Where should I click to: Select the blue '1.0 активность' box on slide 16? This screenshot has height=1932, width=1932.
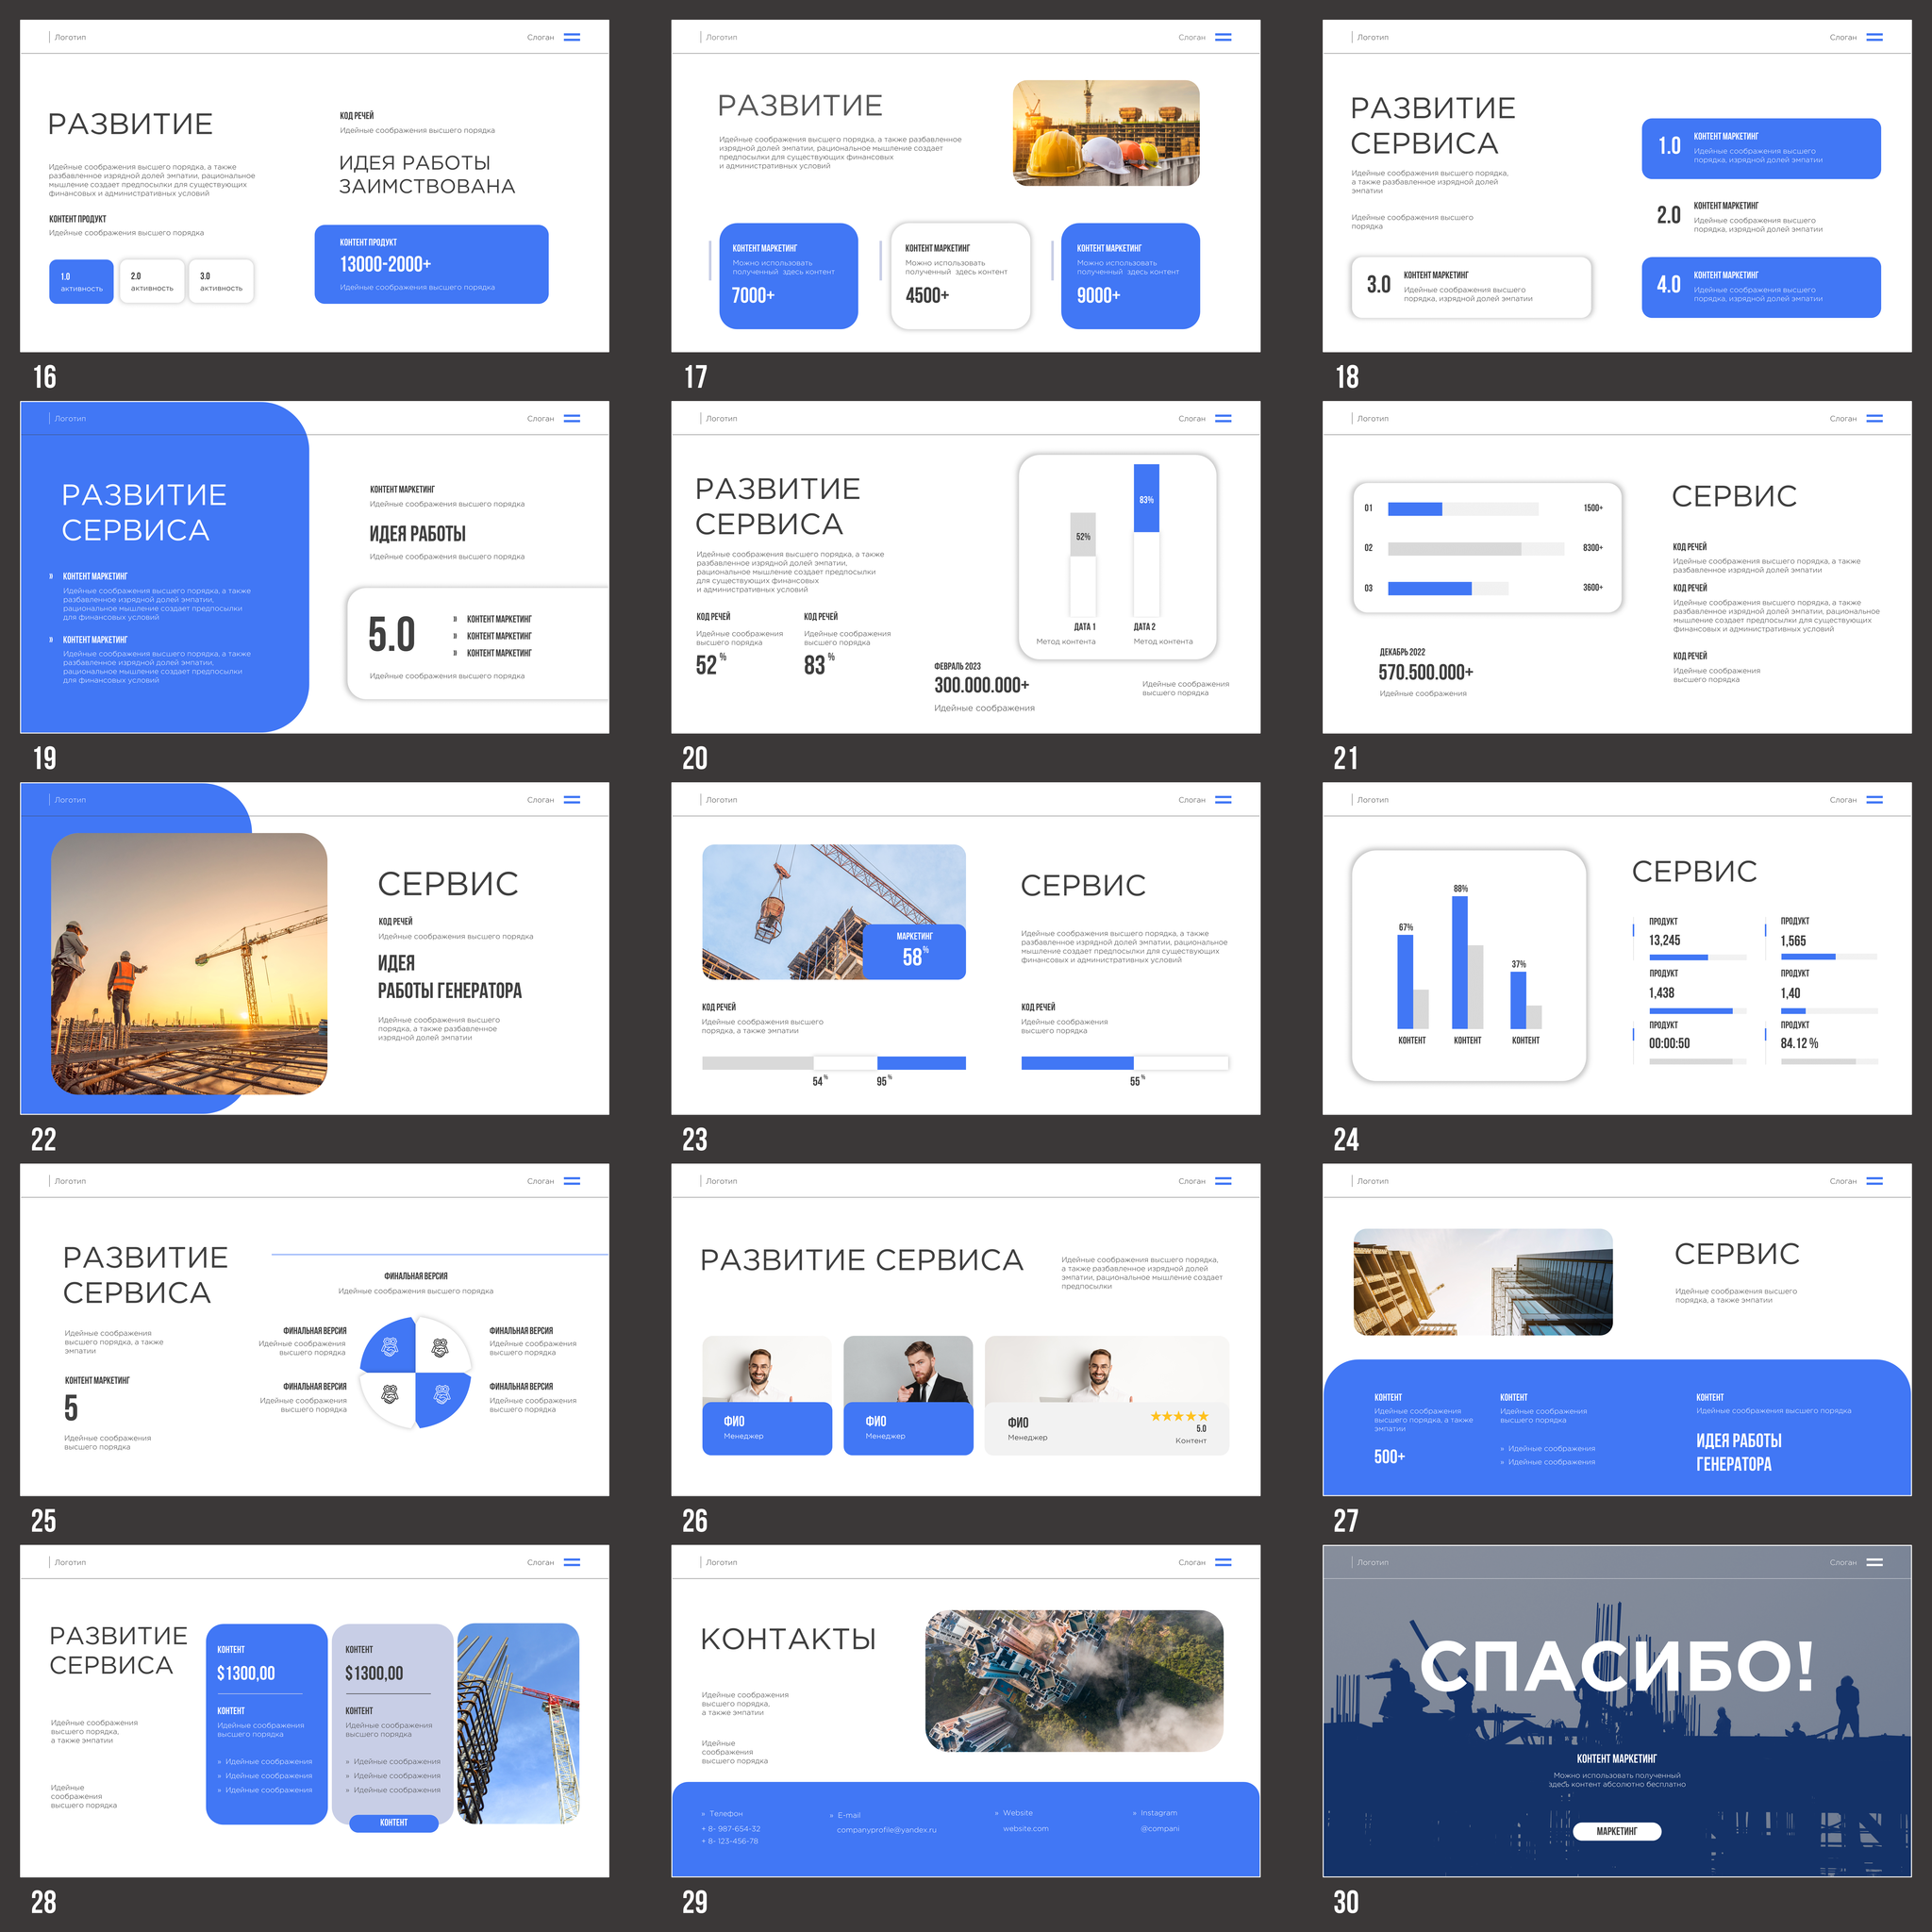click(x=81, y=281)
